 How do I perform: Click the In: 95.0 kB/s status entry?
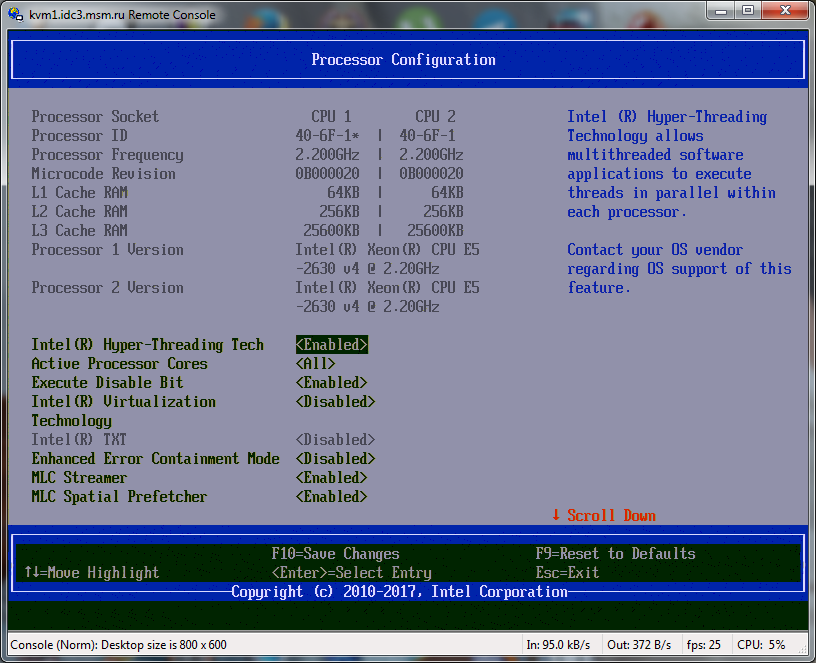pos(558,645)
